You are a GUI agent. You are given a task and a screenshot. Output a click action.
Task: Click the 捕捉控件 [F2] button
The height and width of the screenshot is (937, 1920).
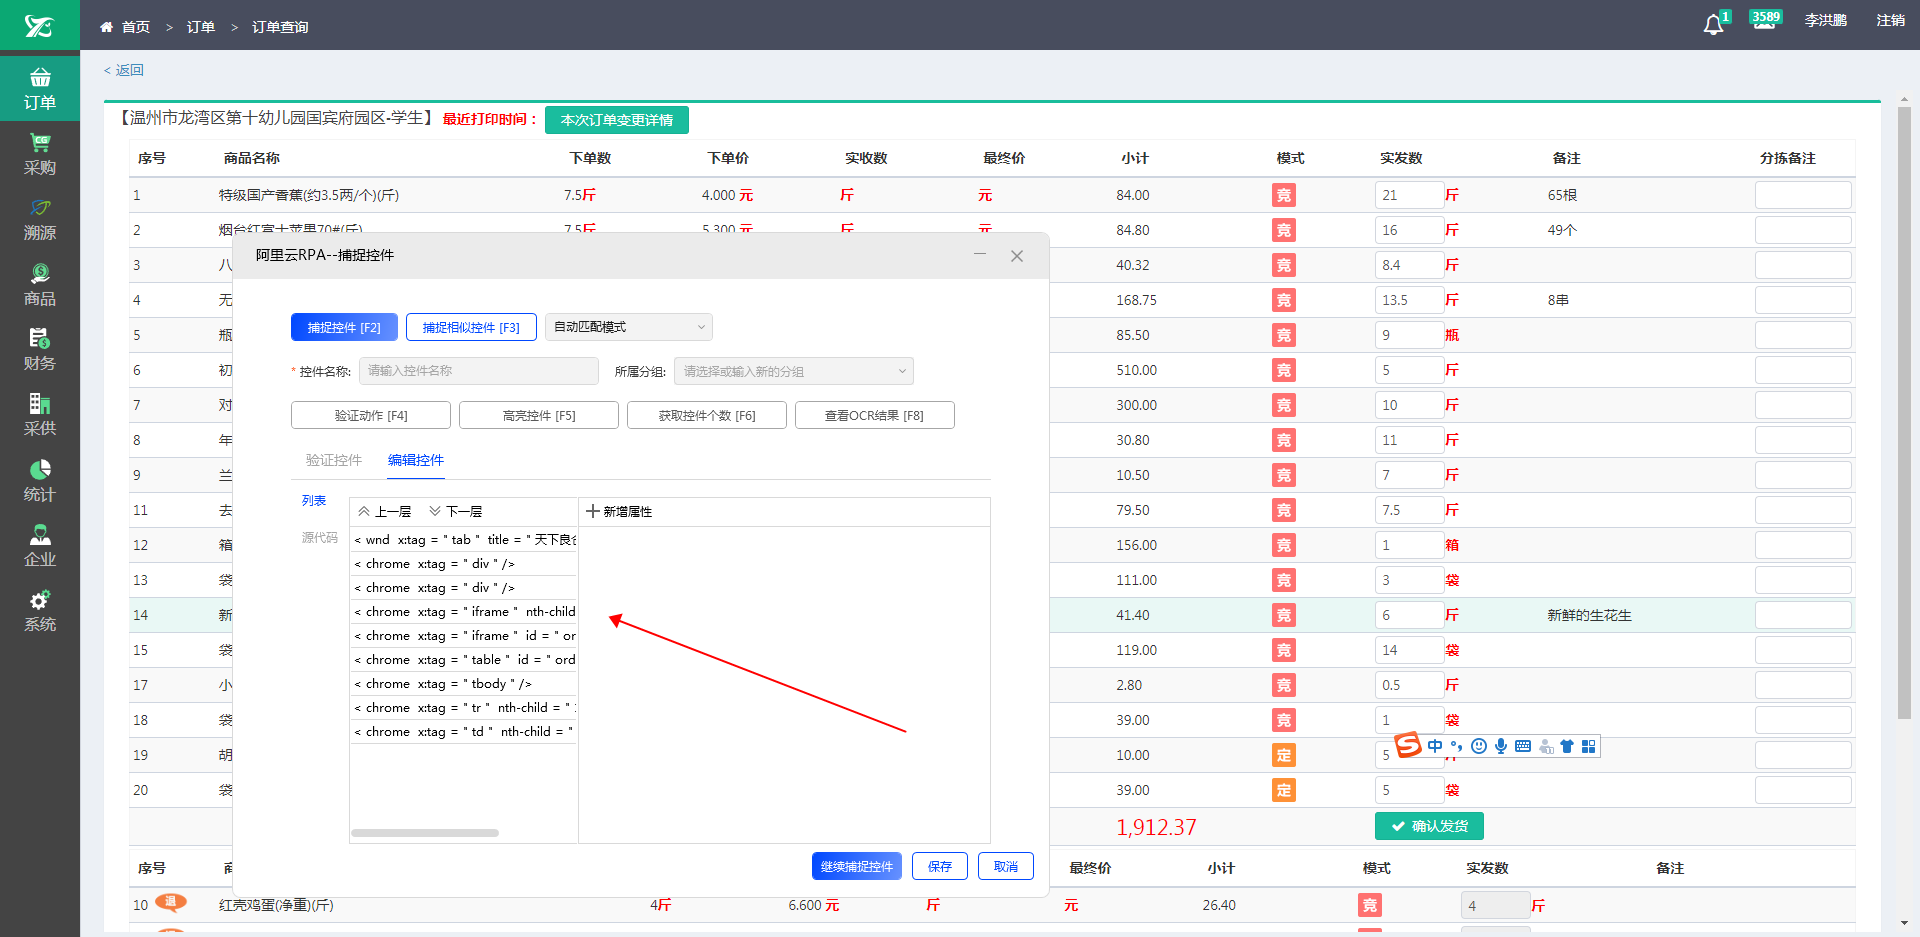(x=344, y=327)
